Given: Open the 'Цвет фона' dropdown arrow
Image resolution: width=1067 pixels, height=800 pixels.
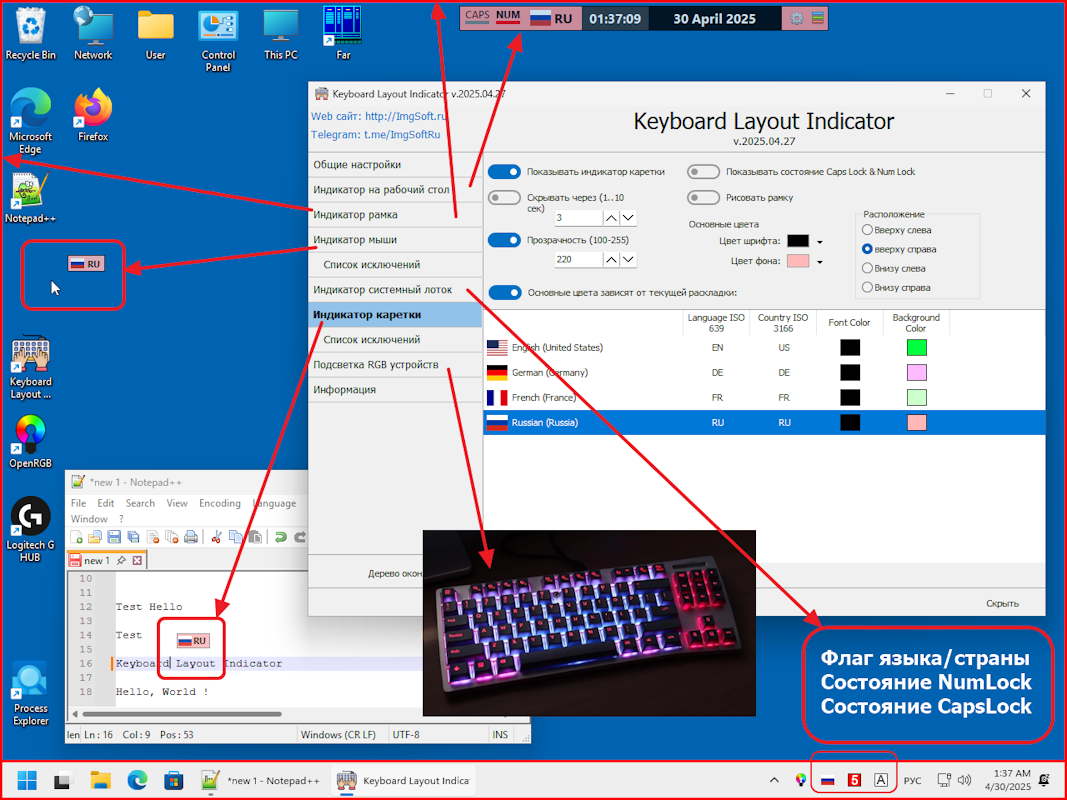Looking at the screenshot, I should click(819, 262).
